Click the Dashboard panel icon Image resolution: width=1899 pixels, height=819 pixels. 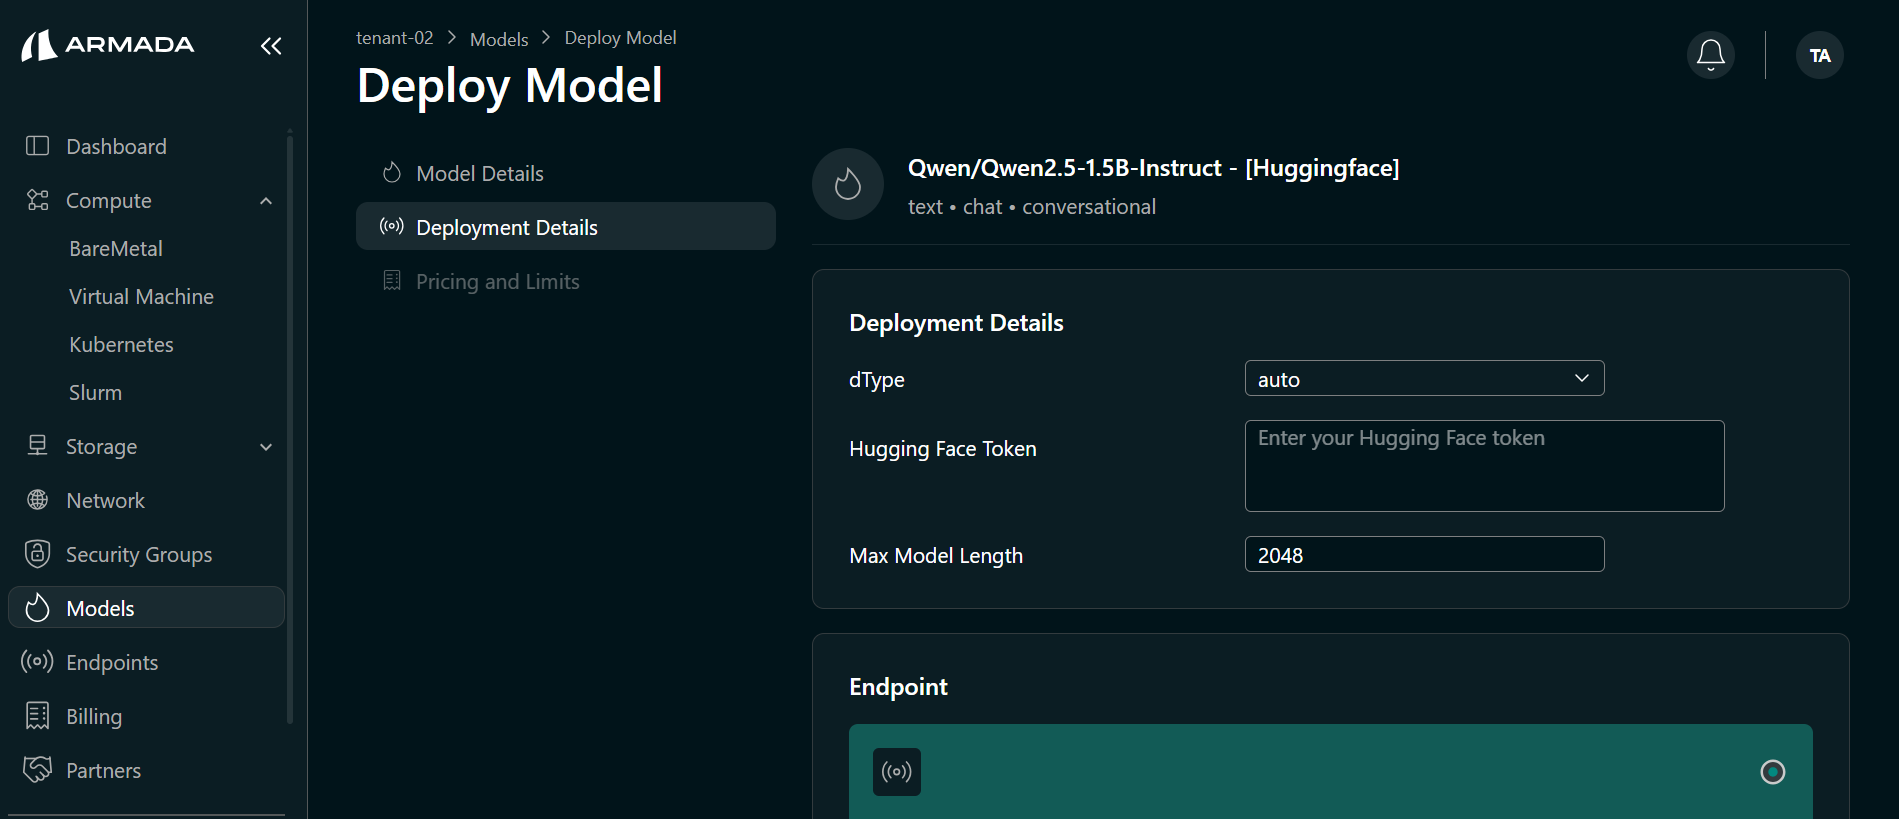point(37,146)
